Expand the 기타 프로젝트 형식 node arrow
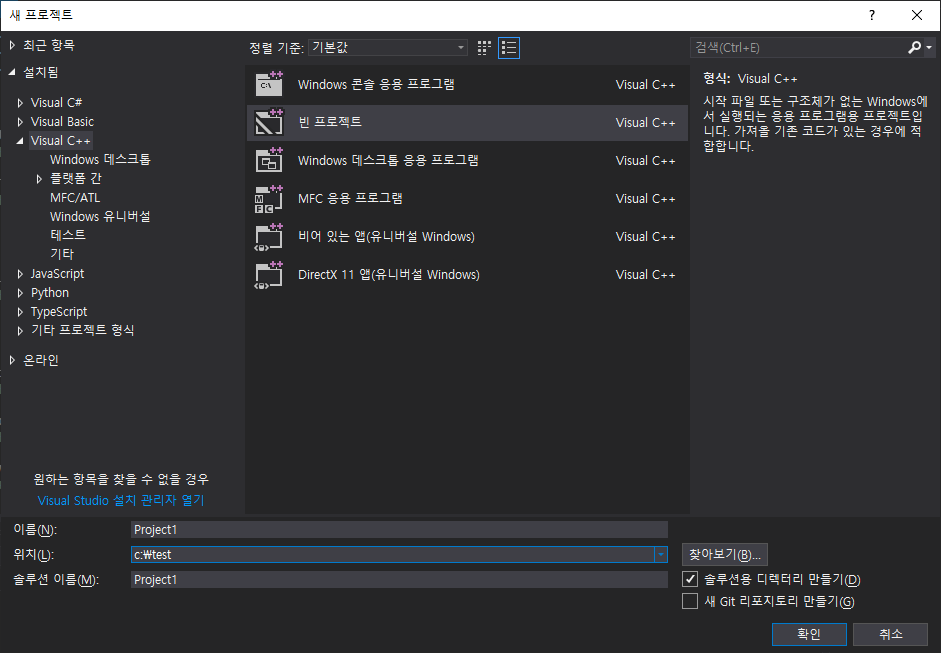This screenshot has height=653, width=941. click(x=20, y=331)
